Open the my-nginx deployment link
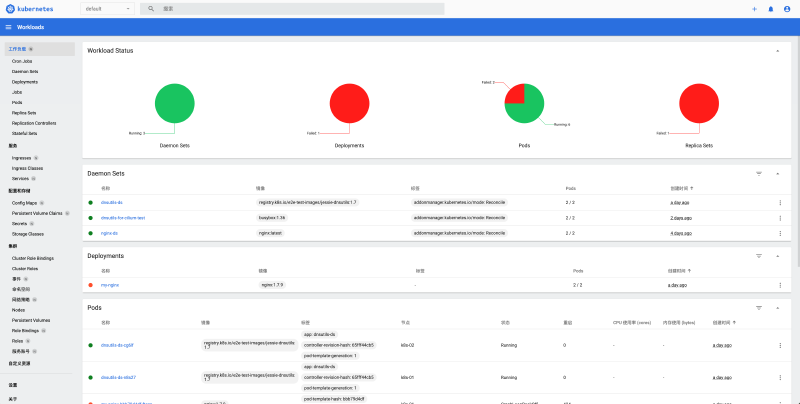This screenshot has width=800, height=404. [109, 285]
